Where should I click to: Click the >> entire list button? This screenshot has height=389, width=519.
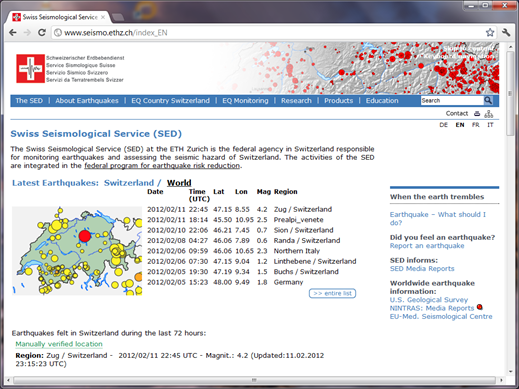(332, 293)
